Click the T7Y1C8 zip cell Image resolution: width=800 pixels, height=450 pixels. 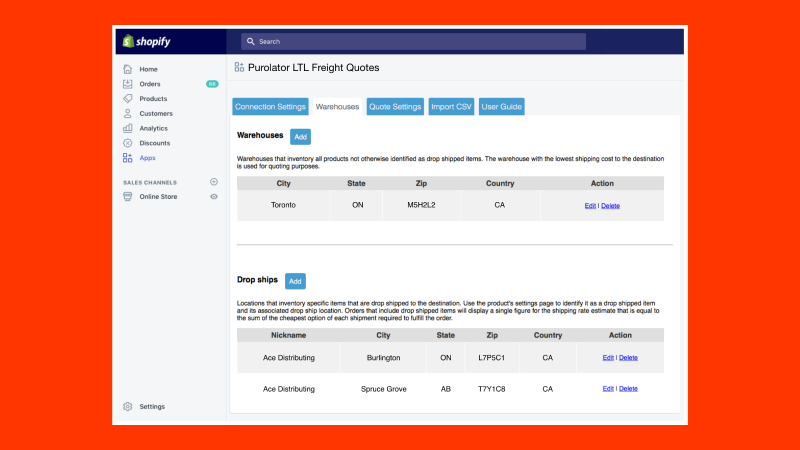pyautogui.click(x=492, y=389)
